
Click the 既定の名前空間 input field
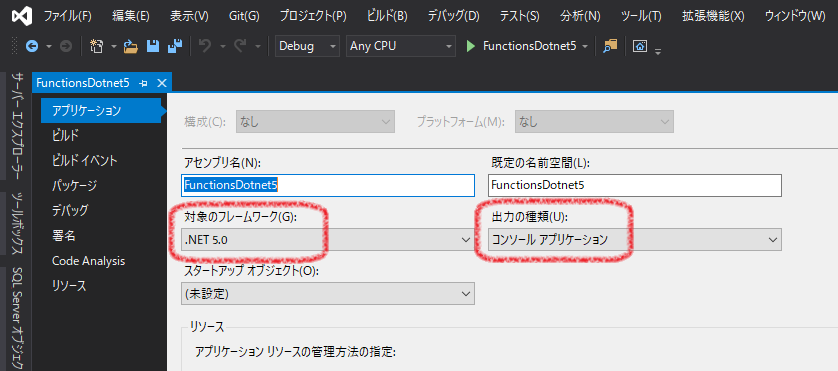[635, 186]
